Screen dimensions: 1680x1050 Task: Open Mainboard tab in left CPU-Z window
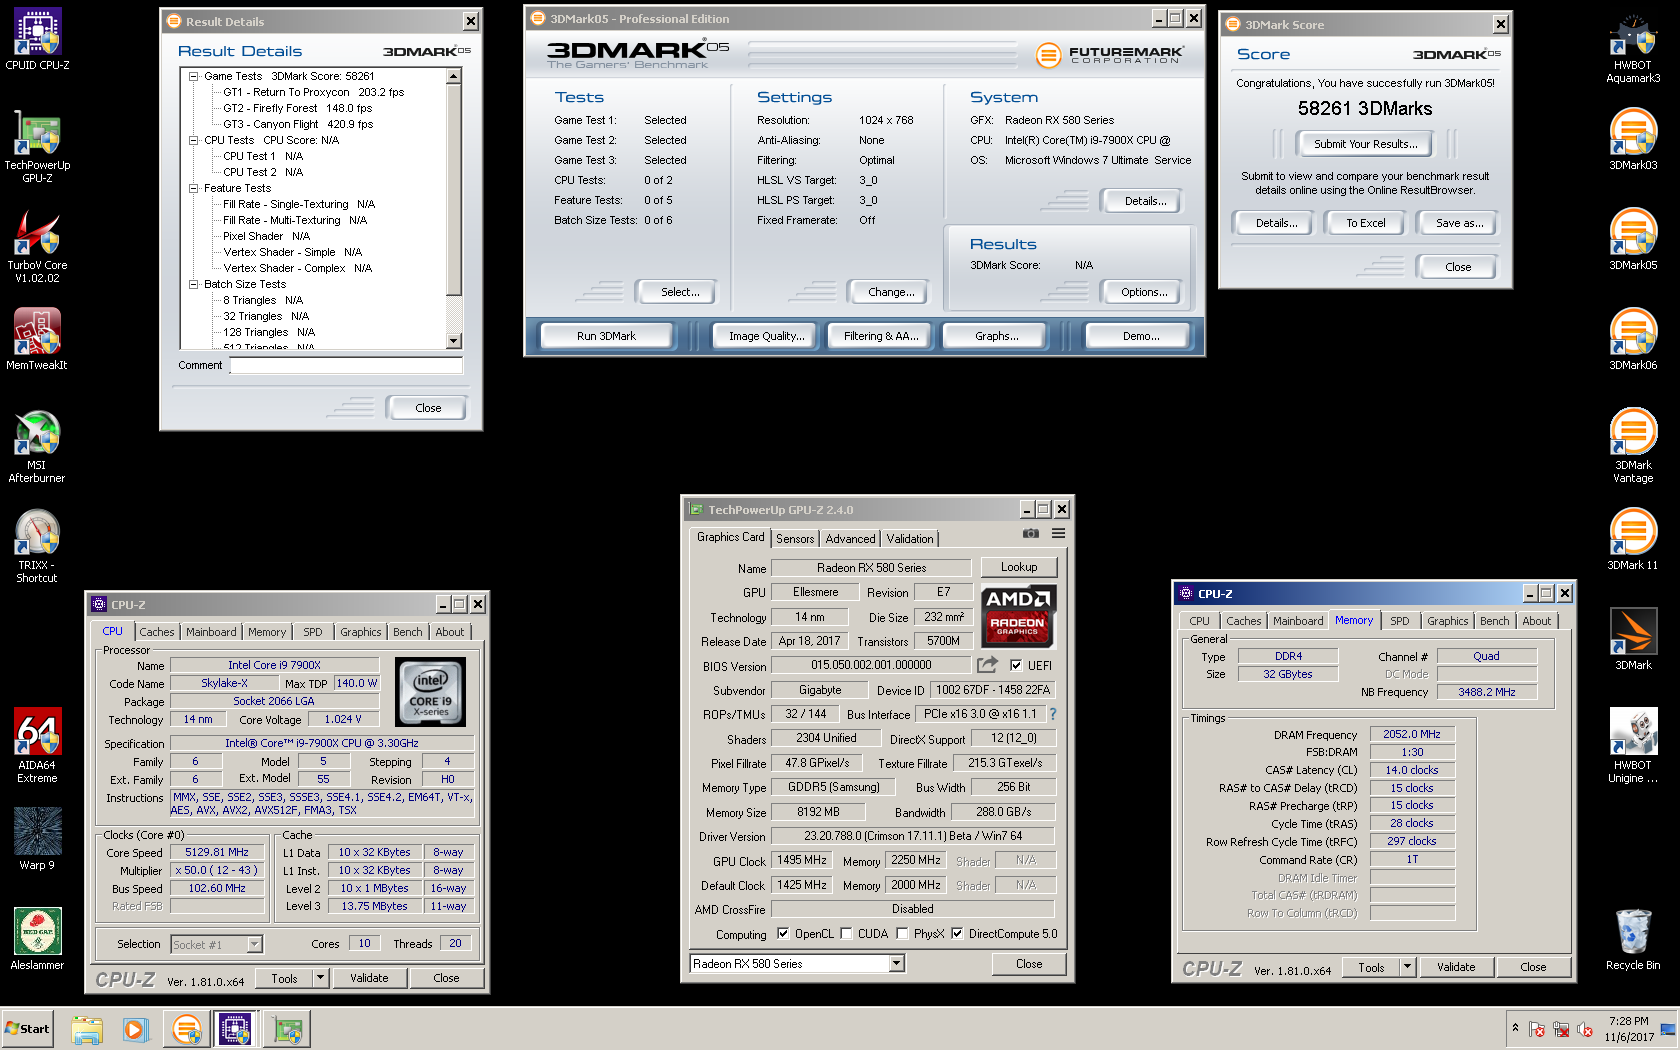(211, 632)
